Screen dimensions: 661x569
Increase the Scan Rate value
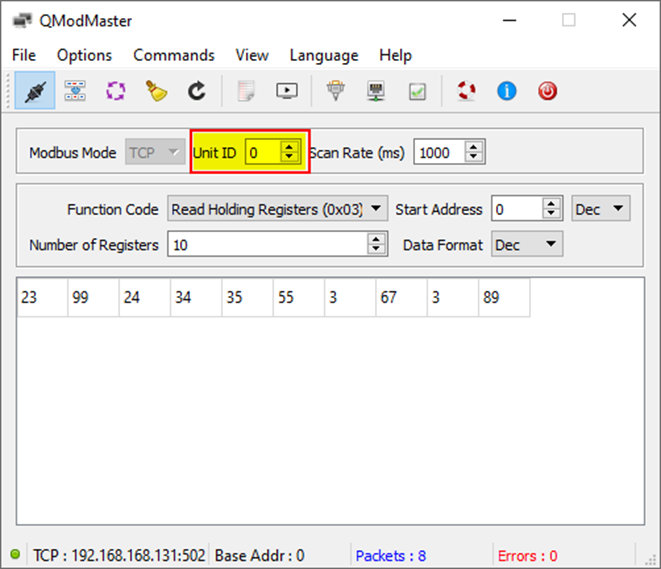[473, 147]
